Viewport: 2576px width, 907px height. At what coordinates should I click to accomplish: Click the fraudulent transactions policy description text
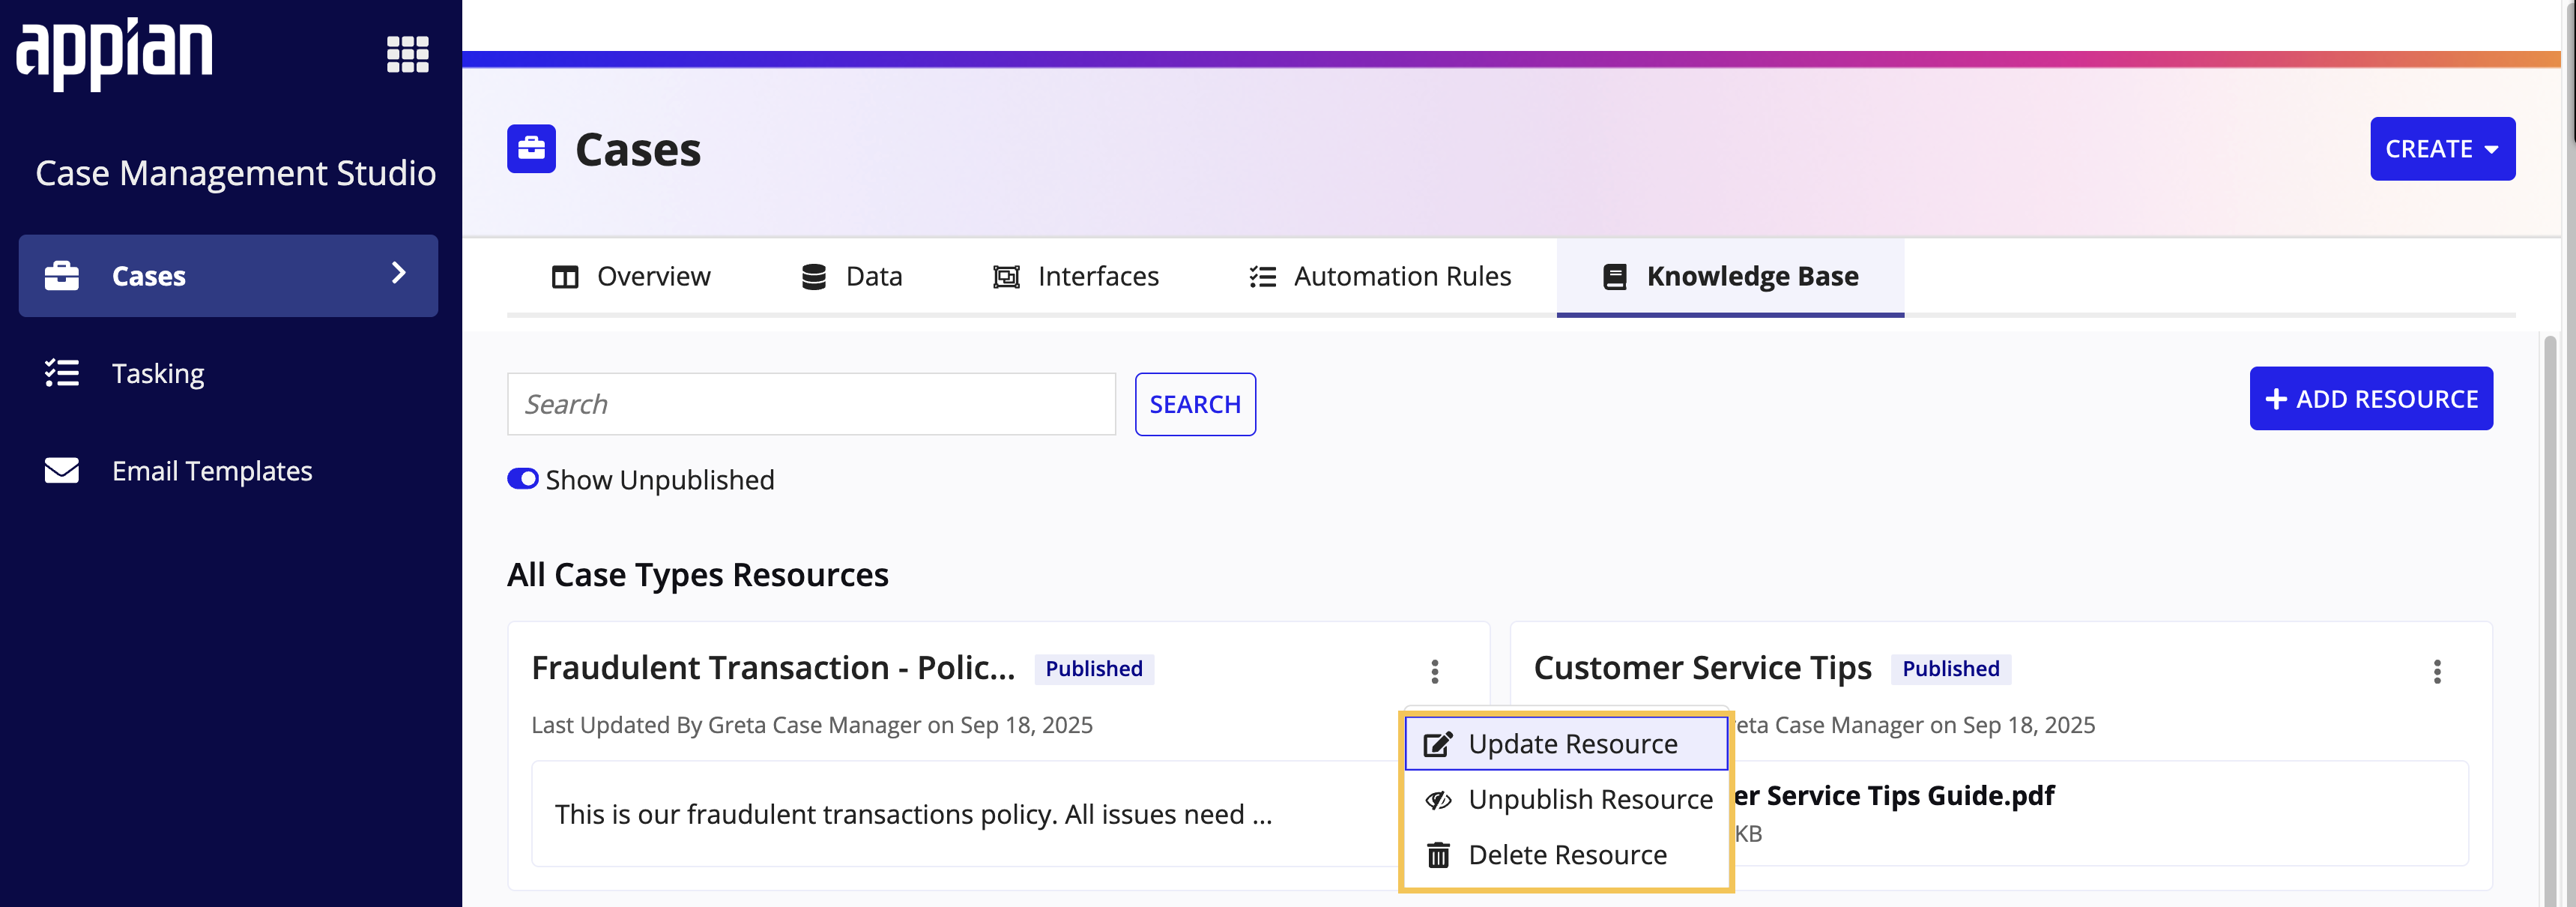pyautogui.click(x=913, y=814)
